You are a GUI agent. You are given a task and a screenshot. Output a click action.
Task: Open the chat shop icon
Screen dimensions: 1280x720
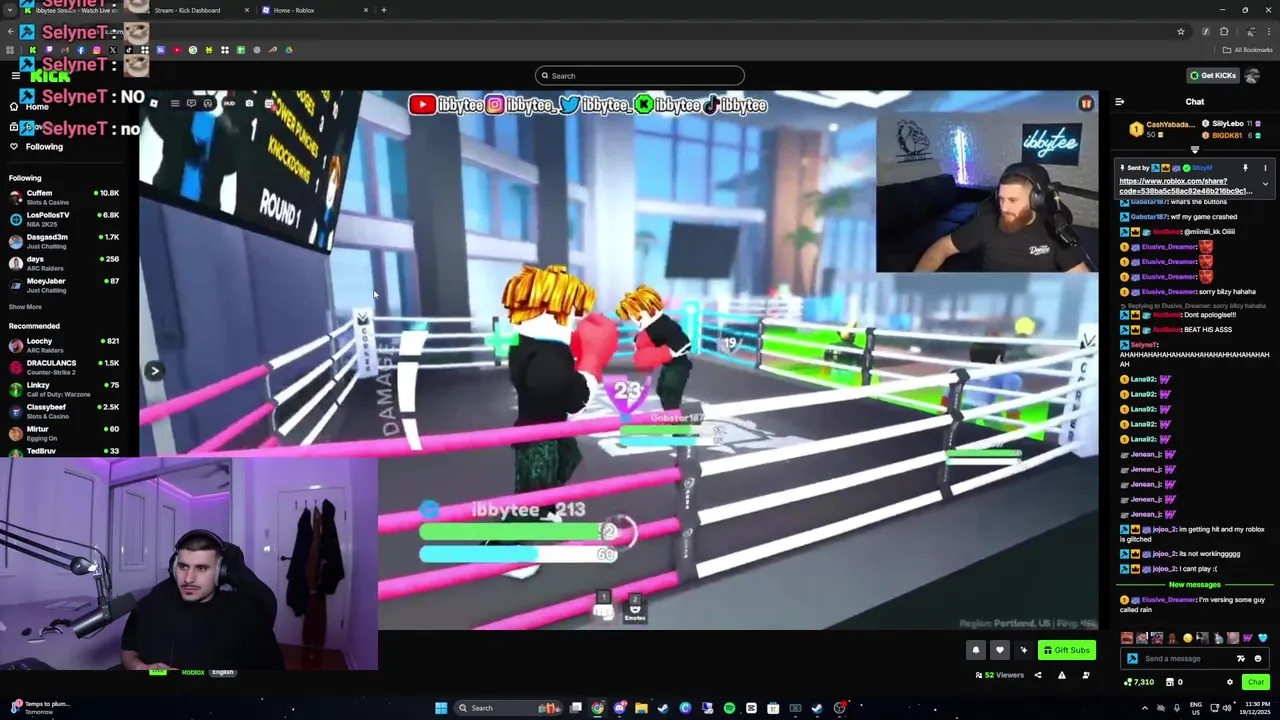(1169, 682)
